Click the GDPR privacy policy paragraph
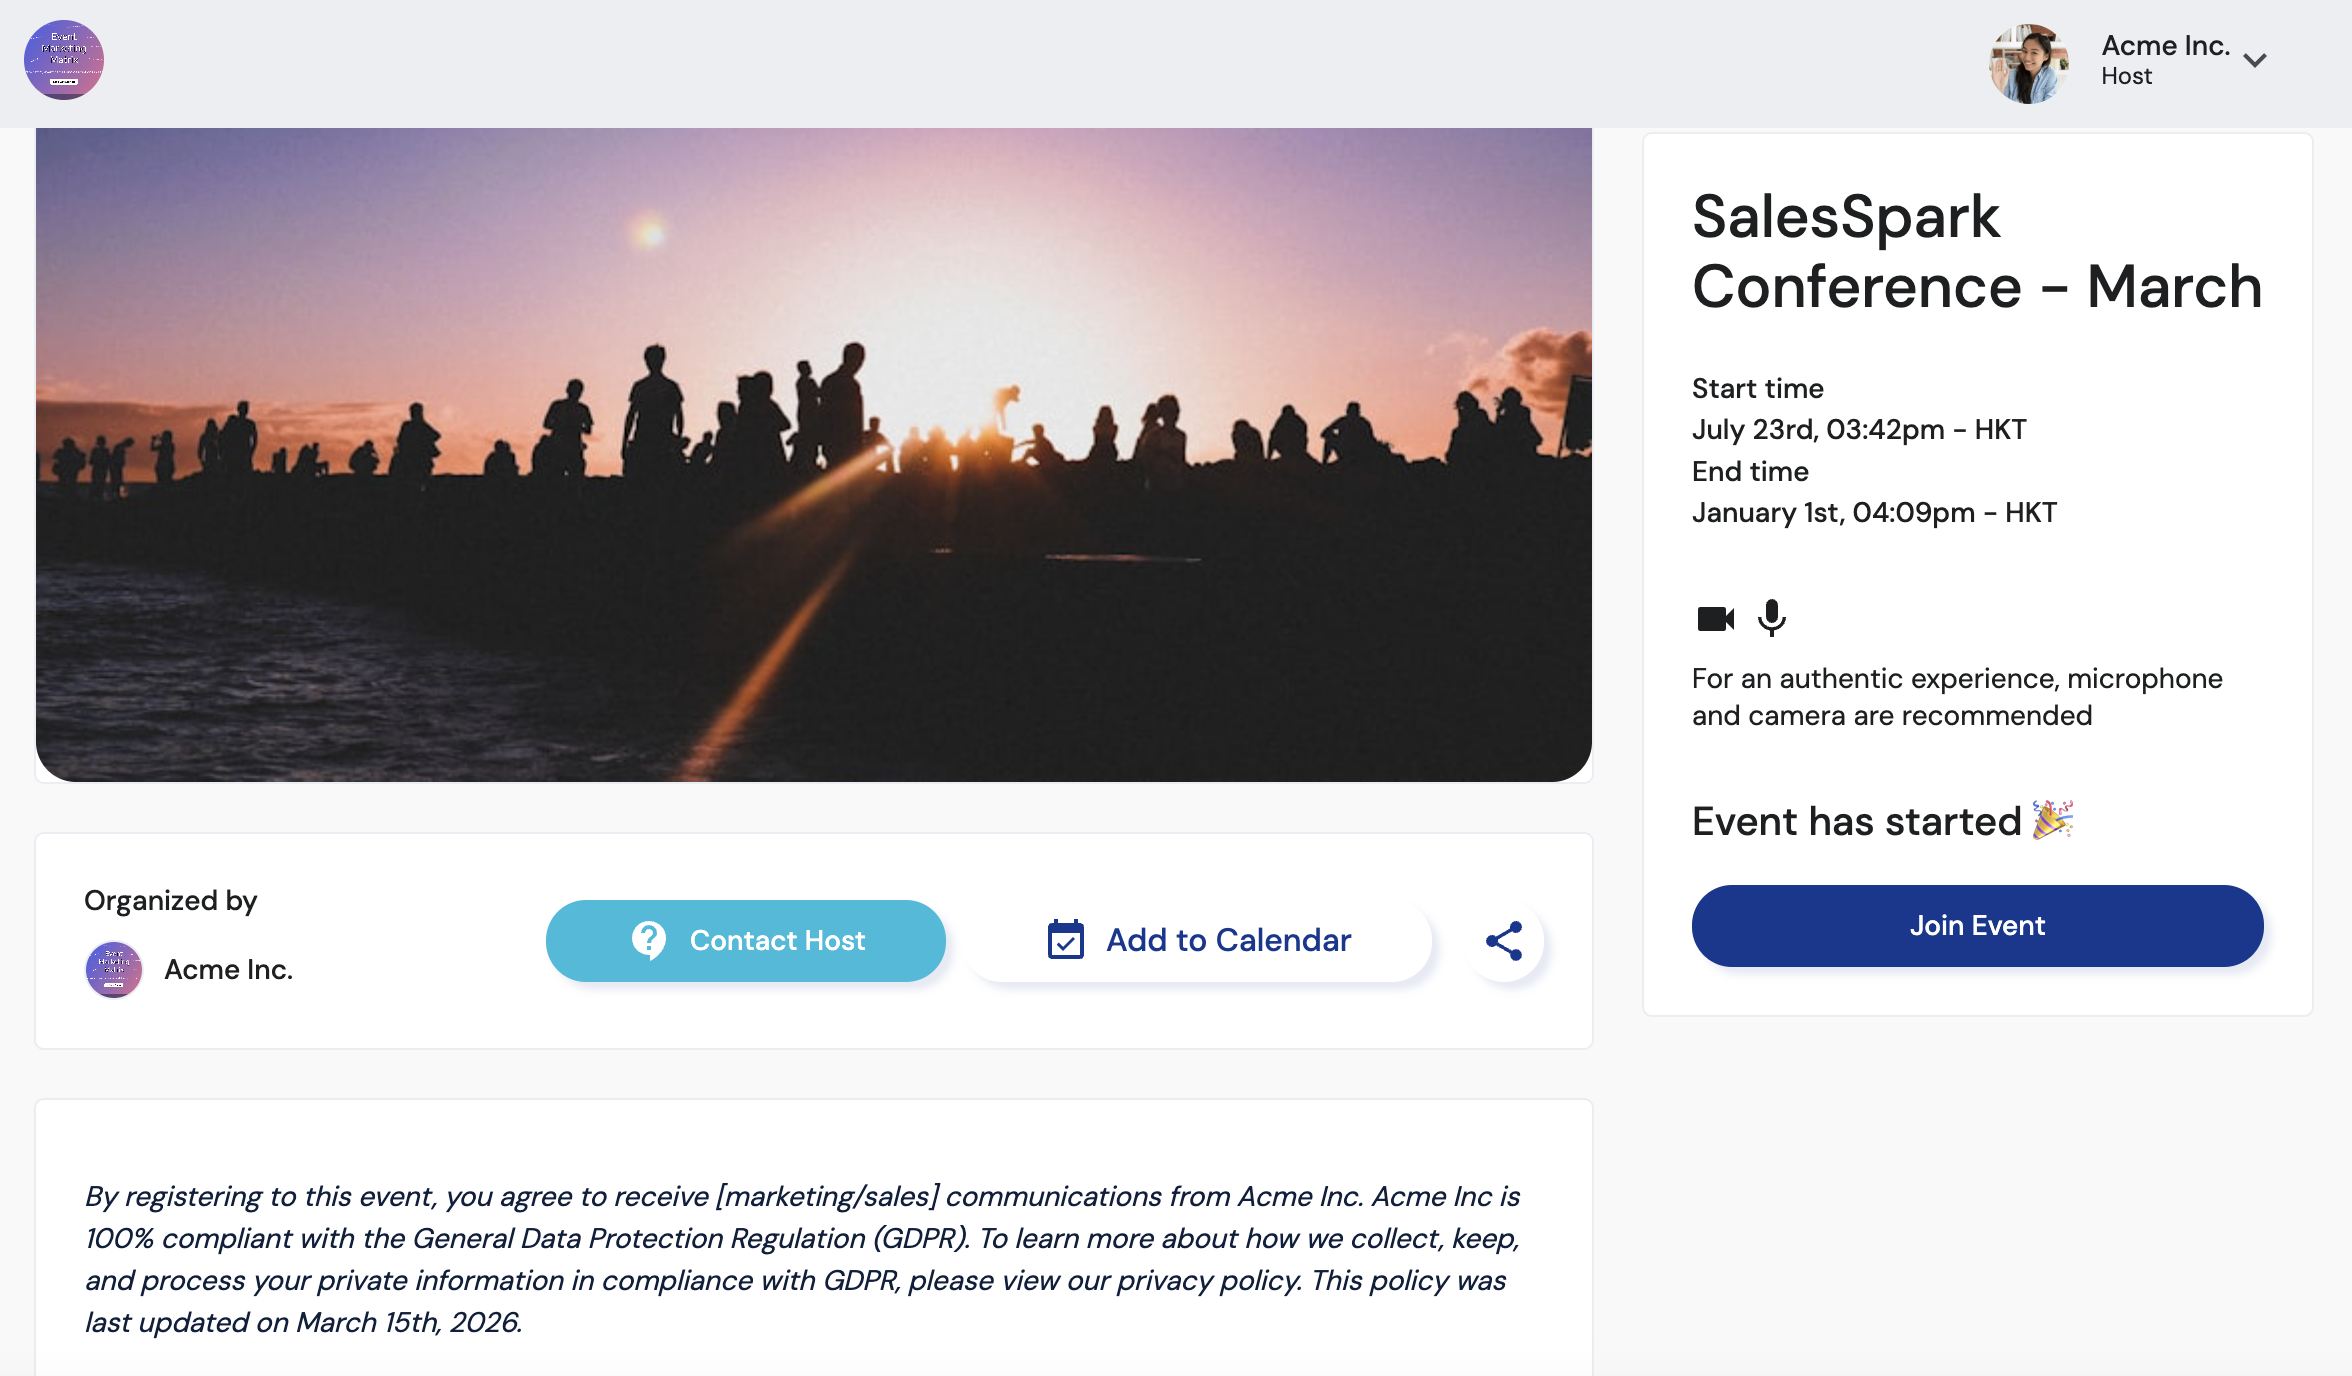The image size is (2352, 1376). 802,1259
